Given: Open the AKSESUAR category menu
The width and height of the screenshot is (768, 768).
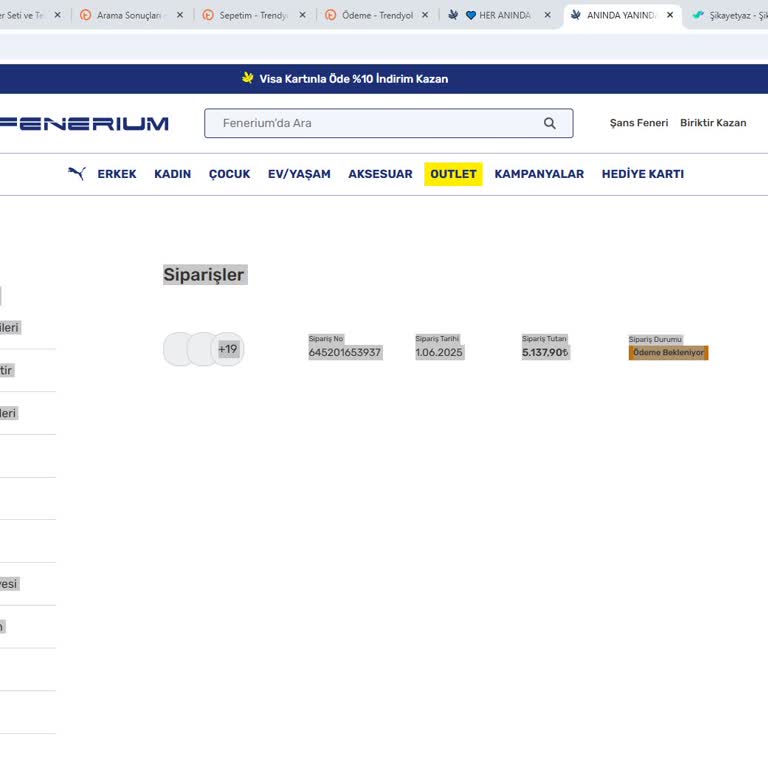Looking at the screenshot, I should [380, 174].
